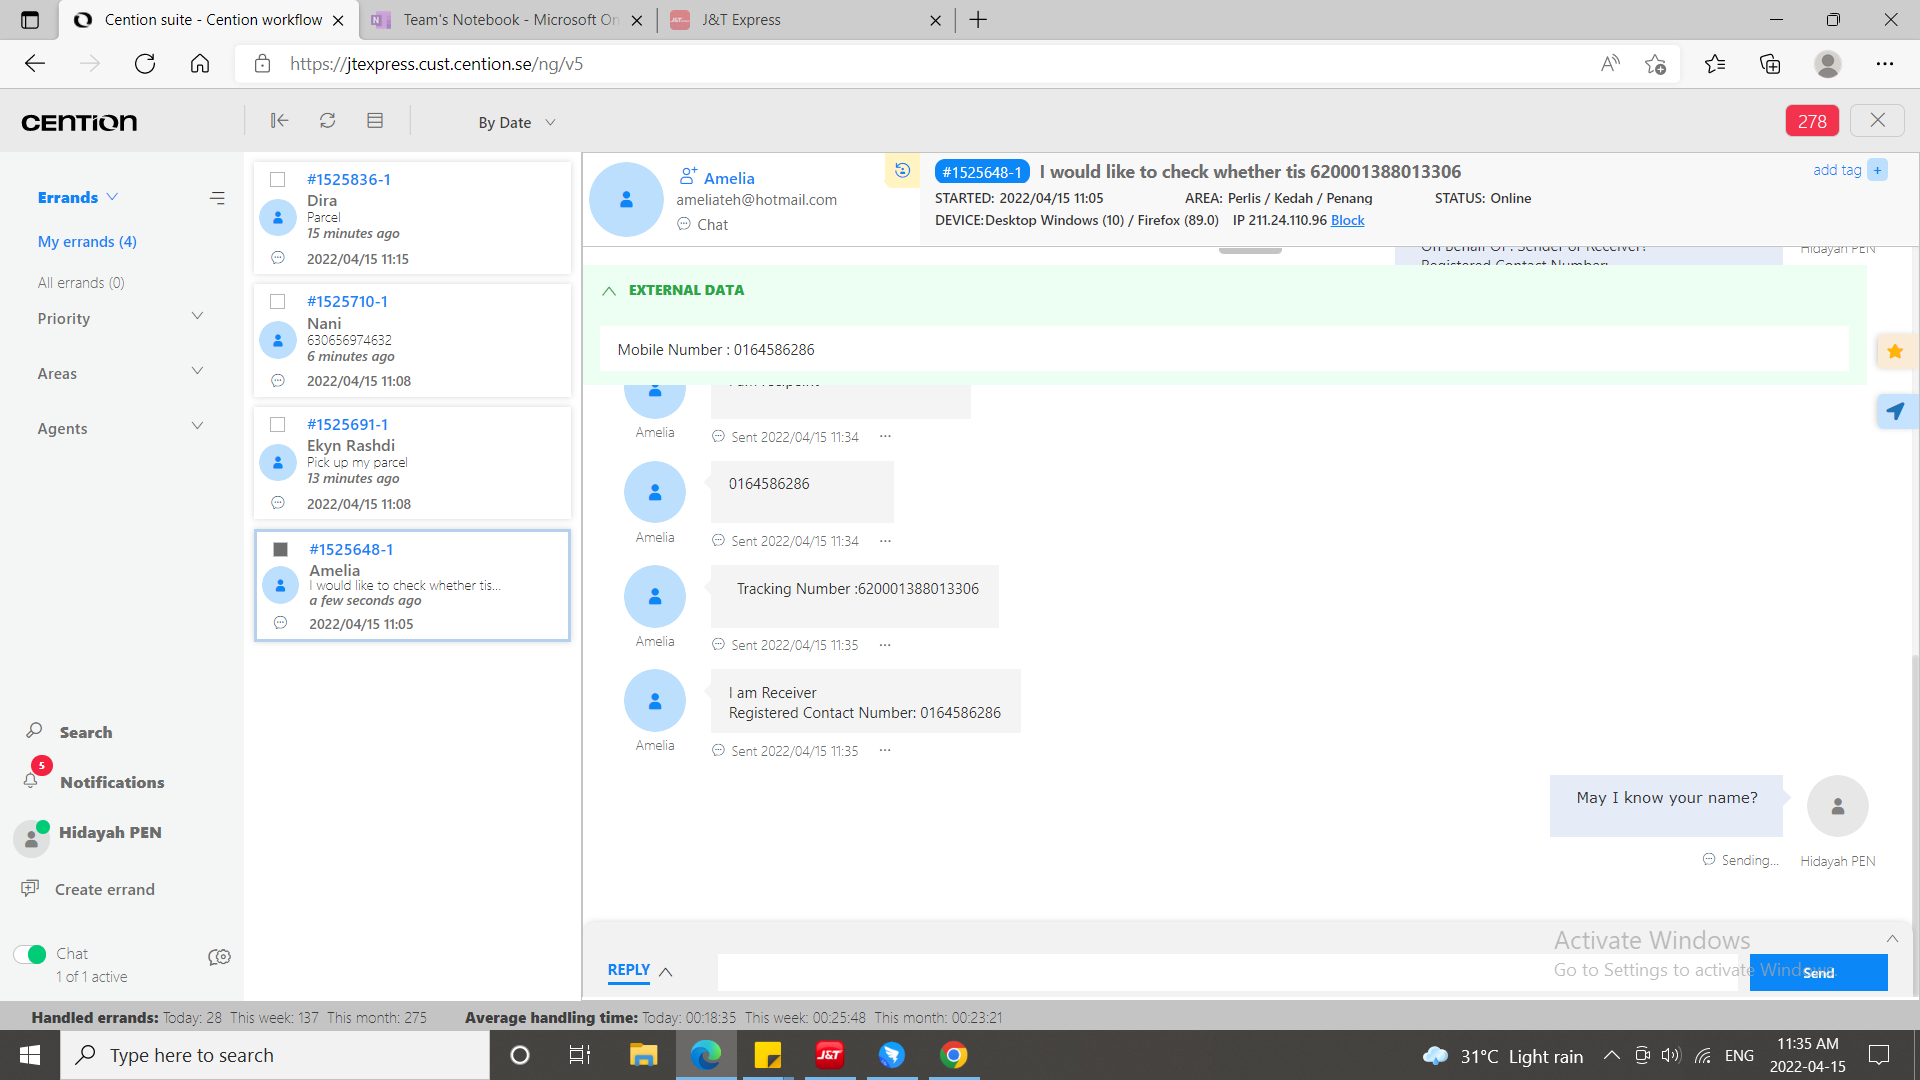Screen dimensions: 1920x1080
Task: Select checkbox for errand #1525691-1
Action: [278, 424]
